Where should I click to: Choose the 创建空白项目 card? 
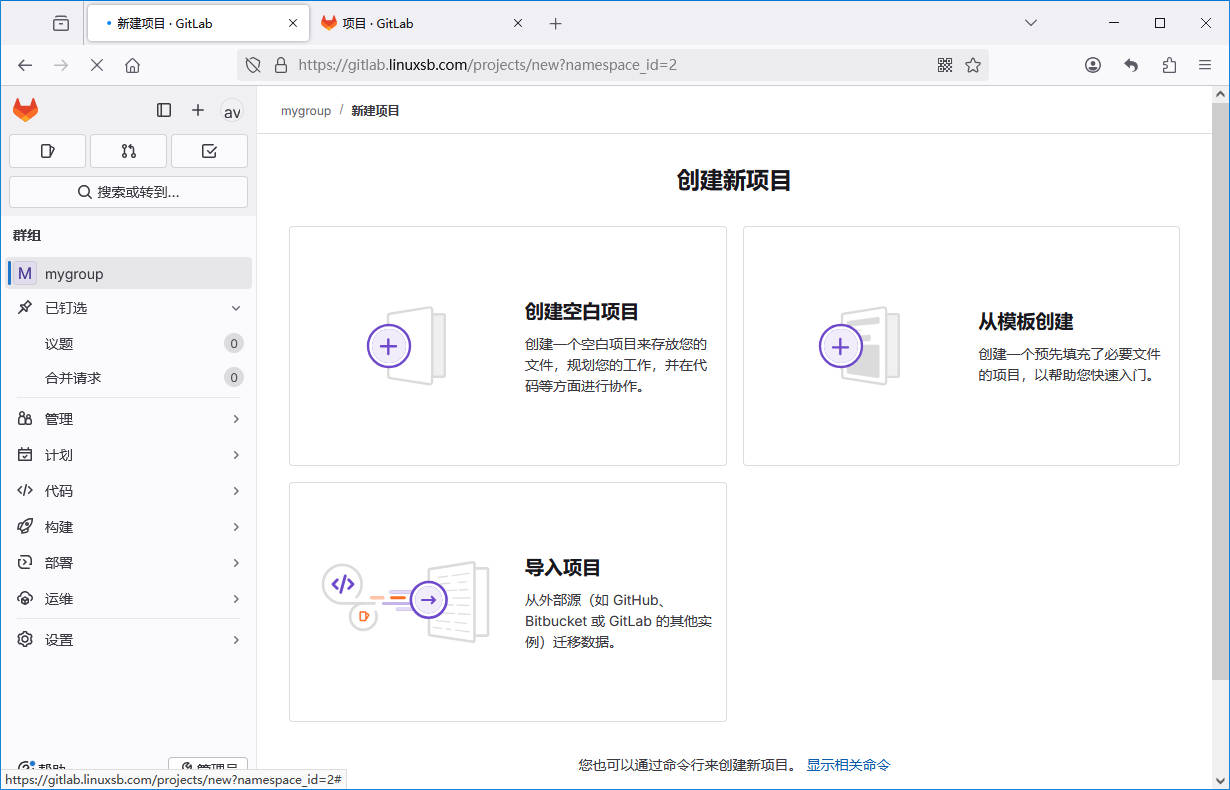pos(507,346)
